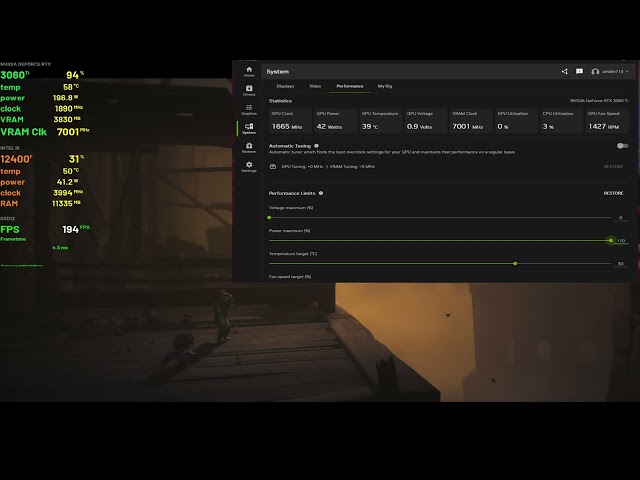Image resolution: width=640 pixels, height=480 pixels.
Task: Open the Home section in the sidebar
Action: pyautogui.click(x=249, y=72)
